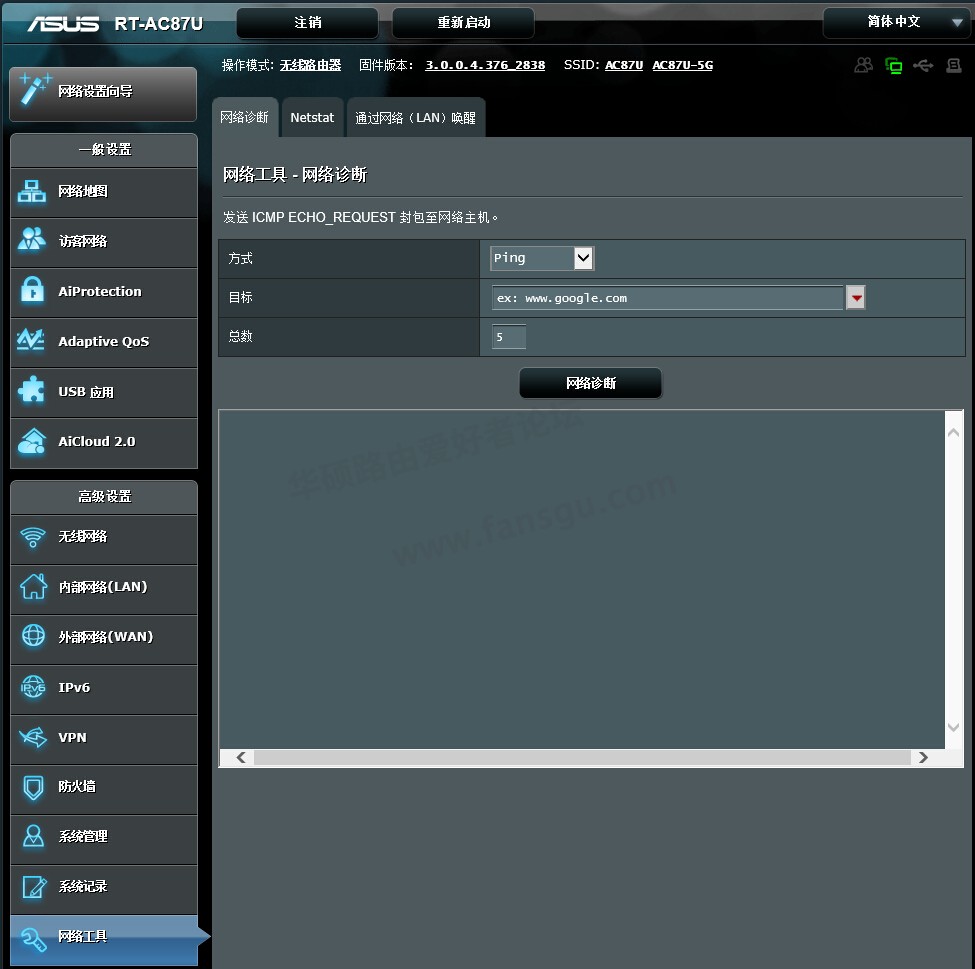Open 防火墙 menu item

[x=104, y=789]
